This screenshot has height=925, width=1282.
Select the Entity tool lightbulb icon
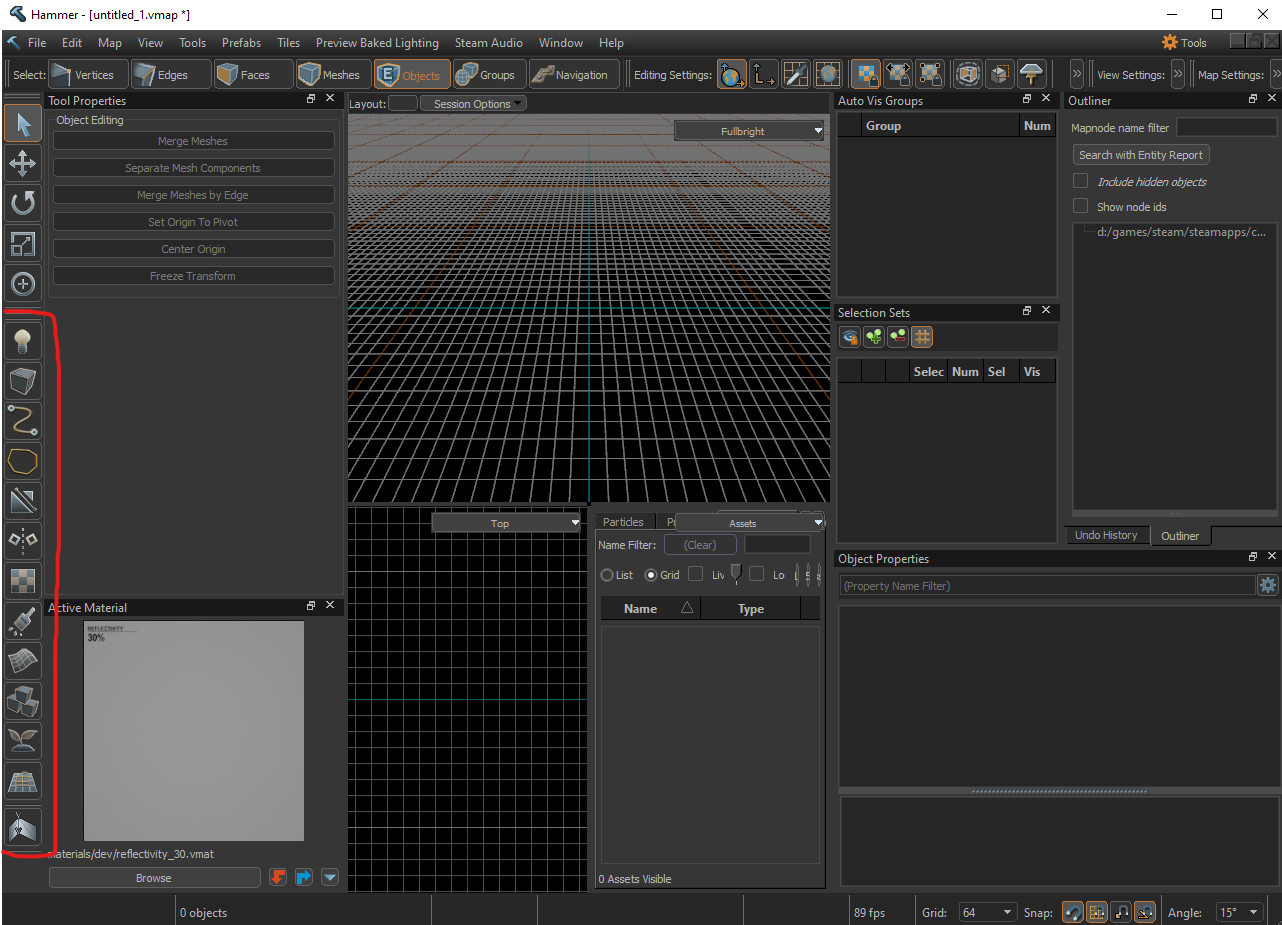click(x=23, y=341)
